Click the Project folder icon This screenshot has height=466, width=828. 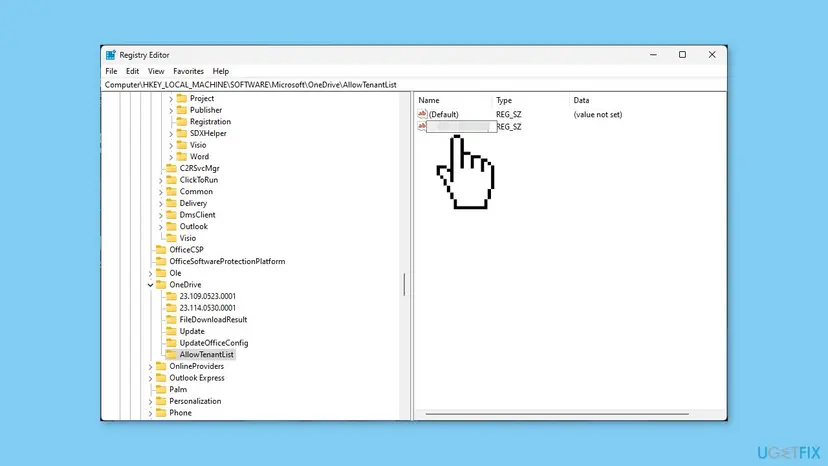tap(182, 98)
